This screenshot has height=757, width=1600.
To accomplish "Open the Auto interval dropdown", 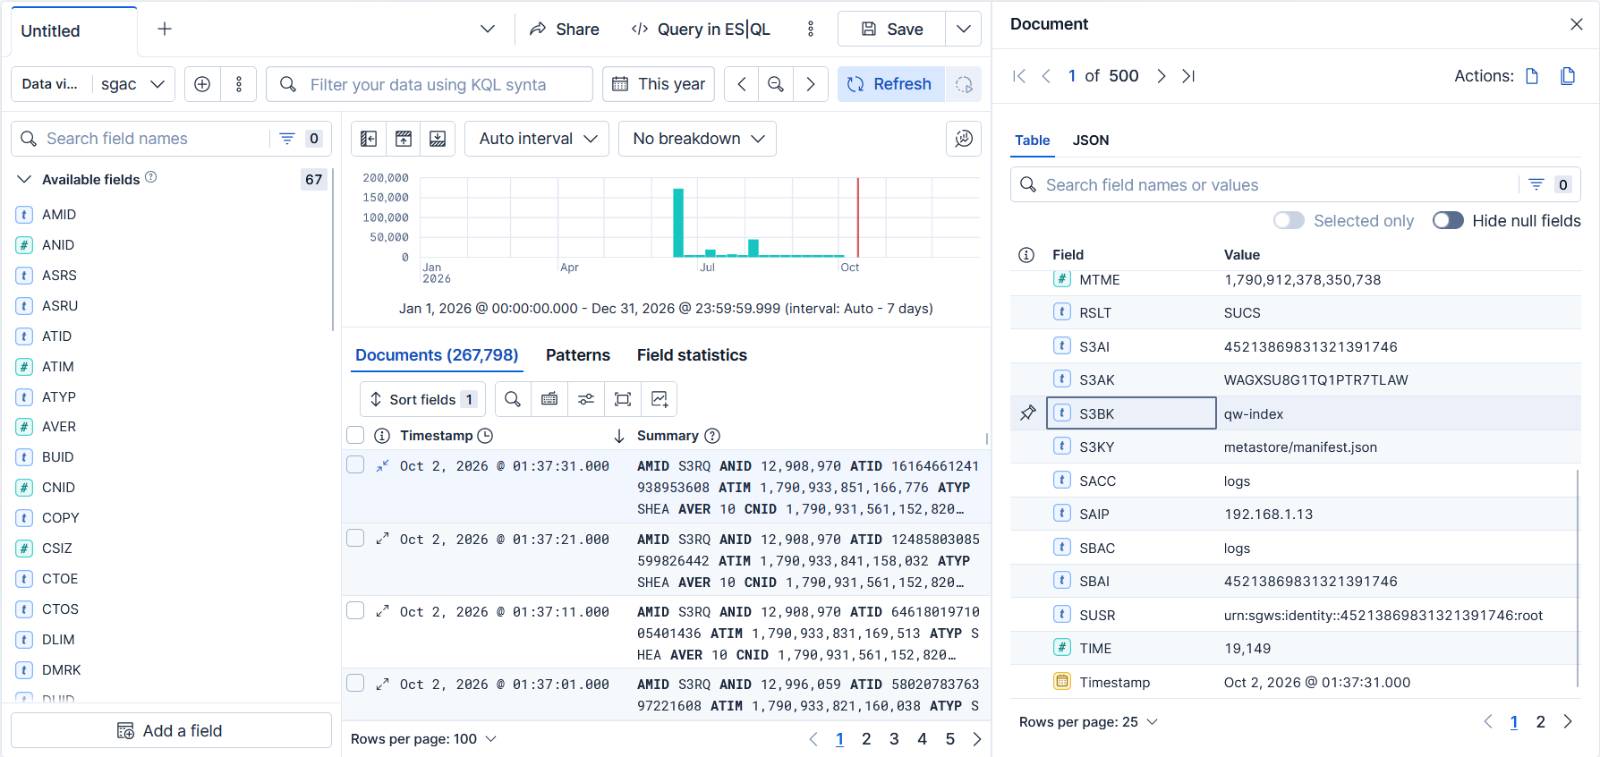I will [537, 139].
